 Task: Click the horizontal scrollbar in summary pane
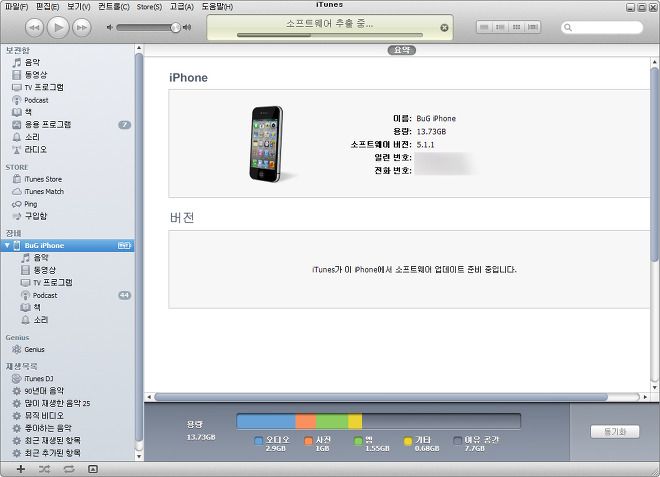click(x=381, y=397)
